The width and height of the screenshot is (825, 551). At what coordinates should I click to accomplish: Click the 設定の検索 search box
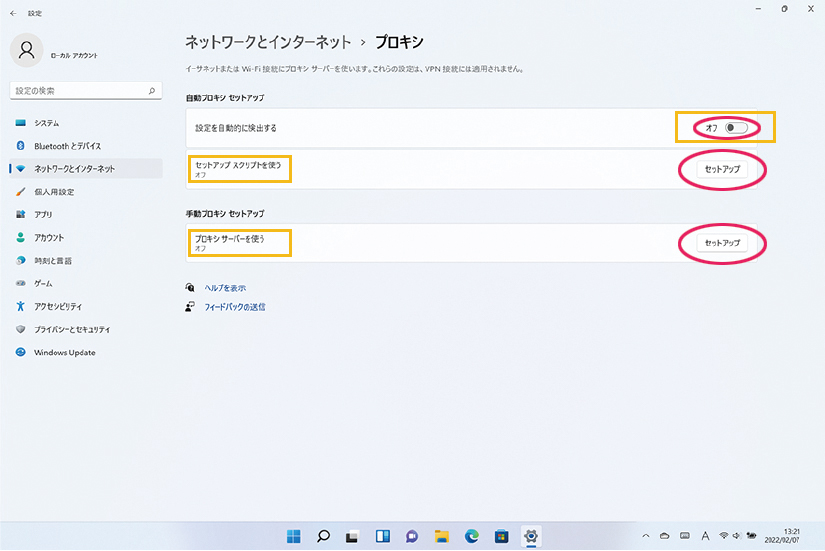pos(85,90)
